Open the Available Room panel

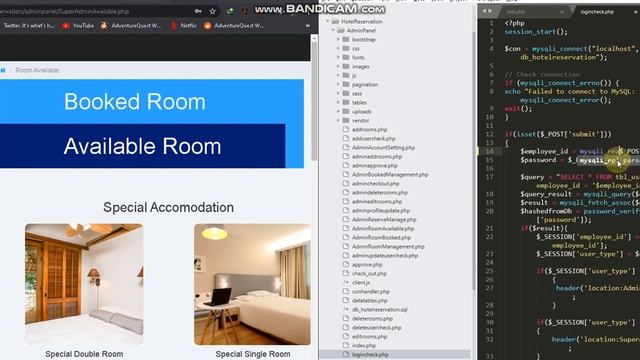click(142, 146)
